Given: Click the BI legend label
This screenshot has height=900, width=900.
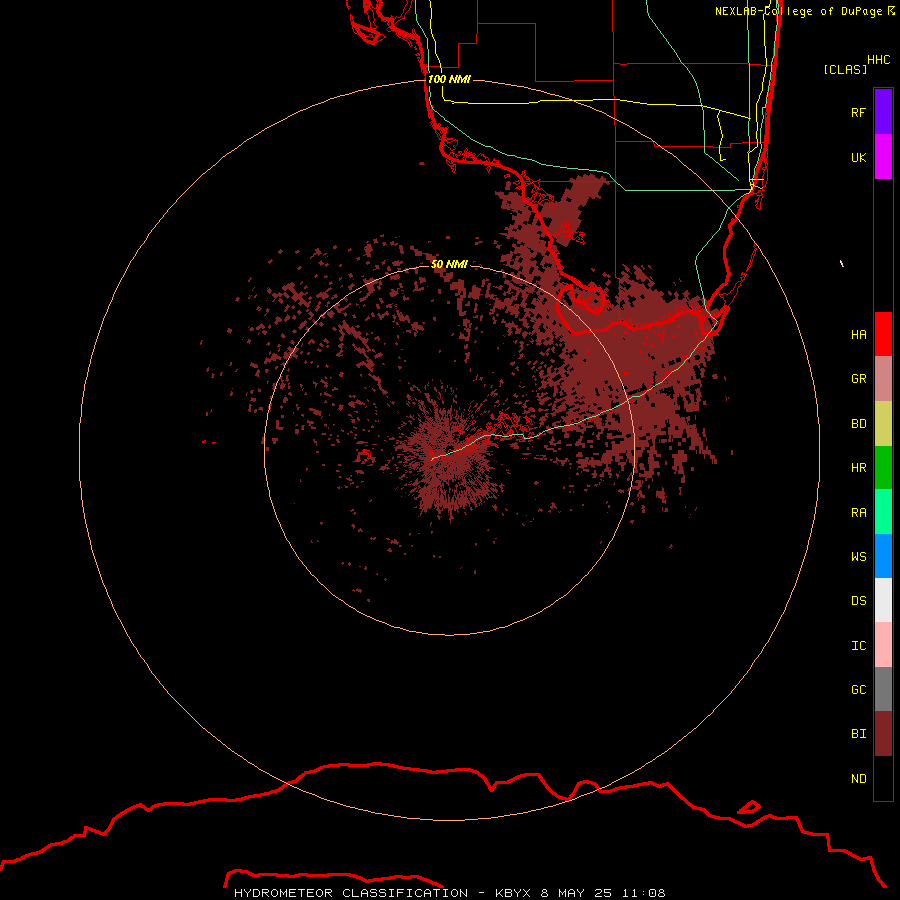Looking at the screenshot, I should (858, 734).
